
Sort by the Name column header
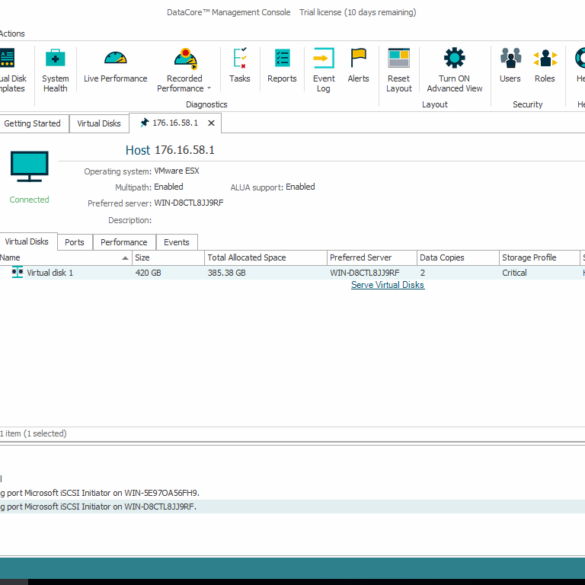[x=65, y=258]
